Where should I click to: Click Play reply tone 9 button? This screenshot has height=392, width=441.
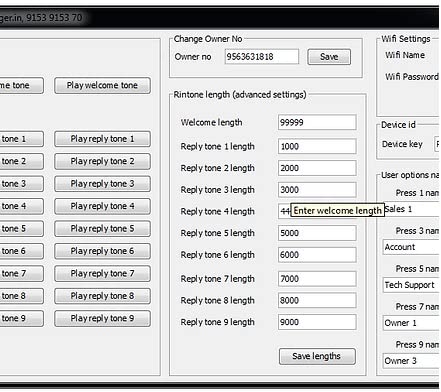pyautogui.click(x=102, y=318)
